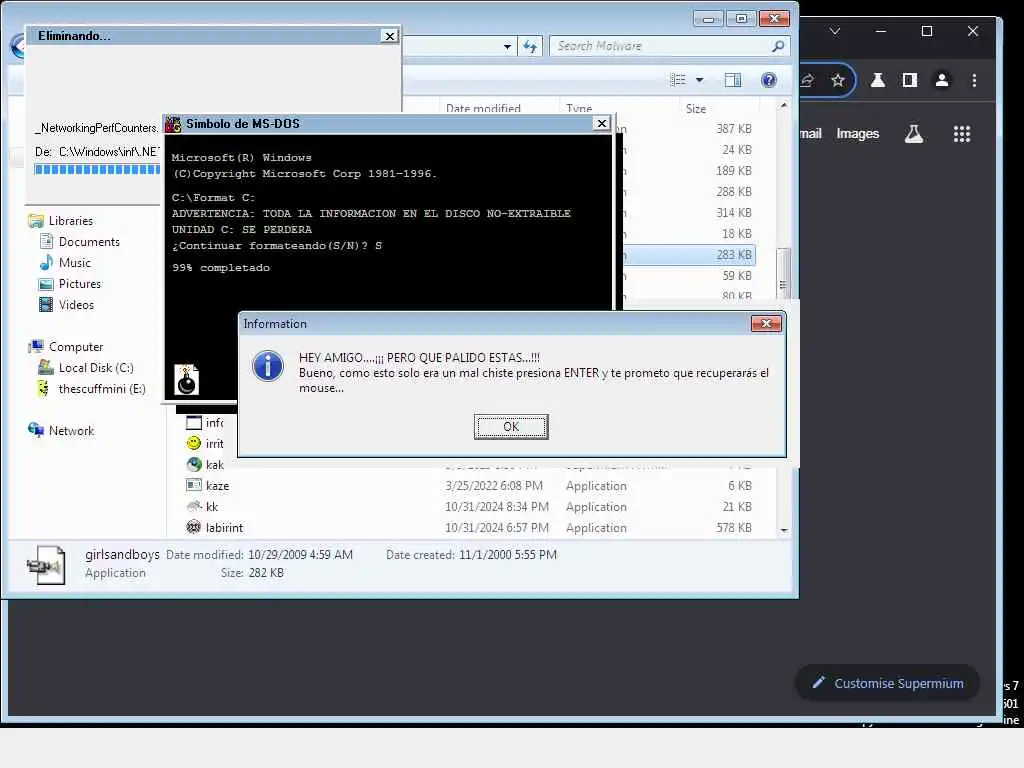Image resolution: width=1024 pixels, height=768 pixels.
Task: Click the Network globe icon
Action: (35, 430)
